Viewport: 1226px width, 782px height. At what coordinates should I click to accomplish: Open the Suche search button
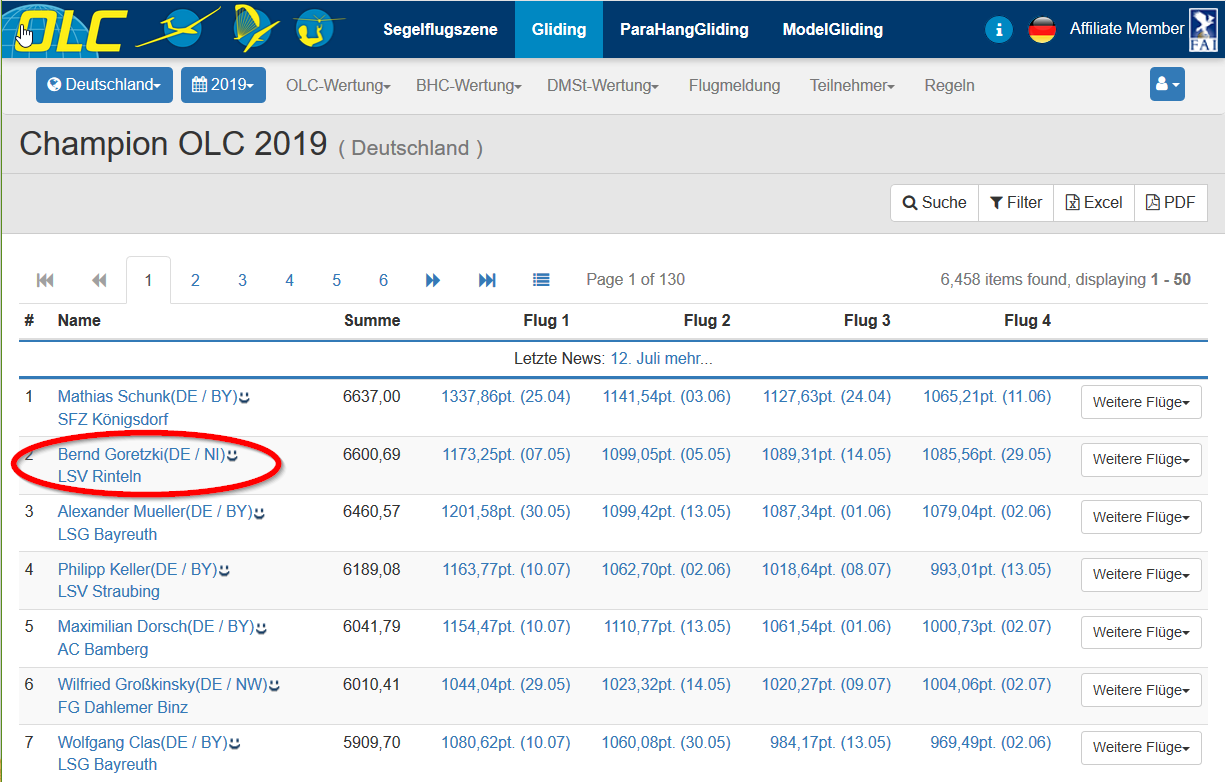[934, 202]
